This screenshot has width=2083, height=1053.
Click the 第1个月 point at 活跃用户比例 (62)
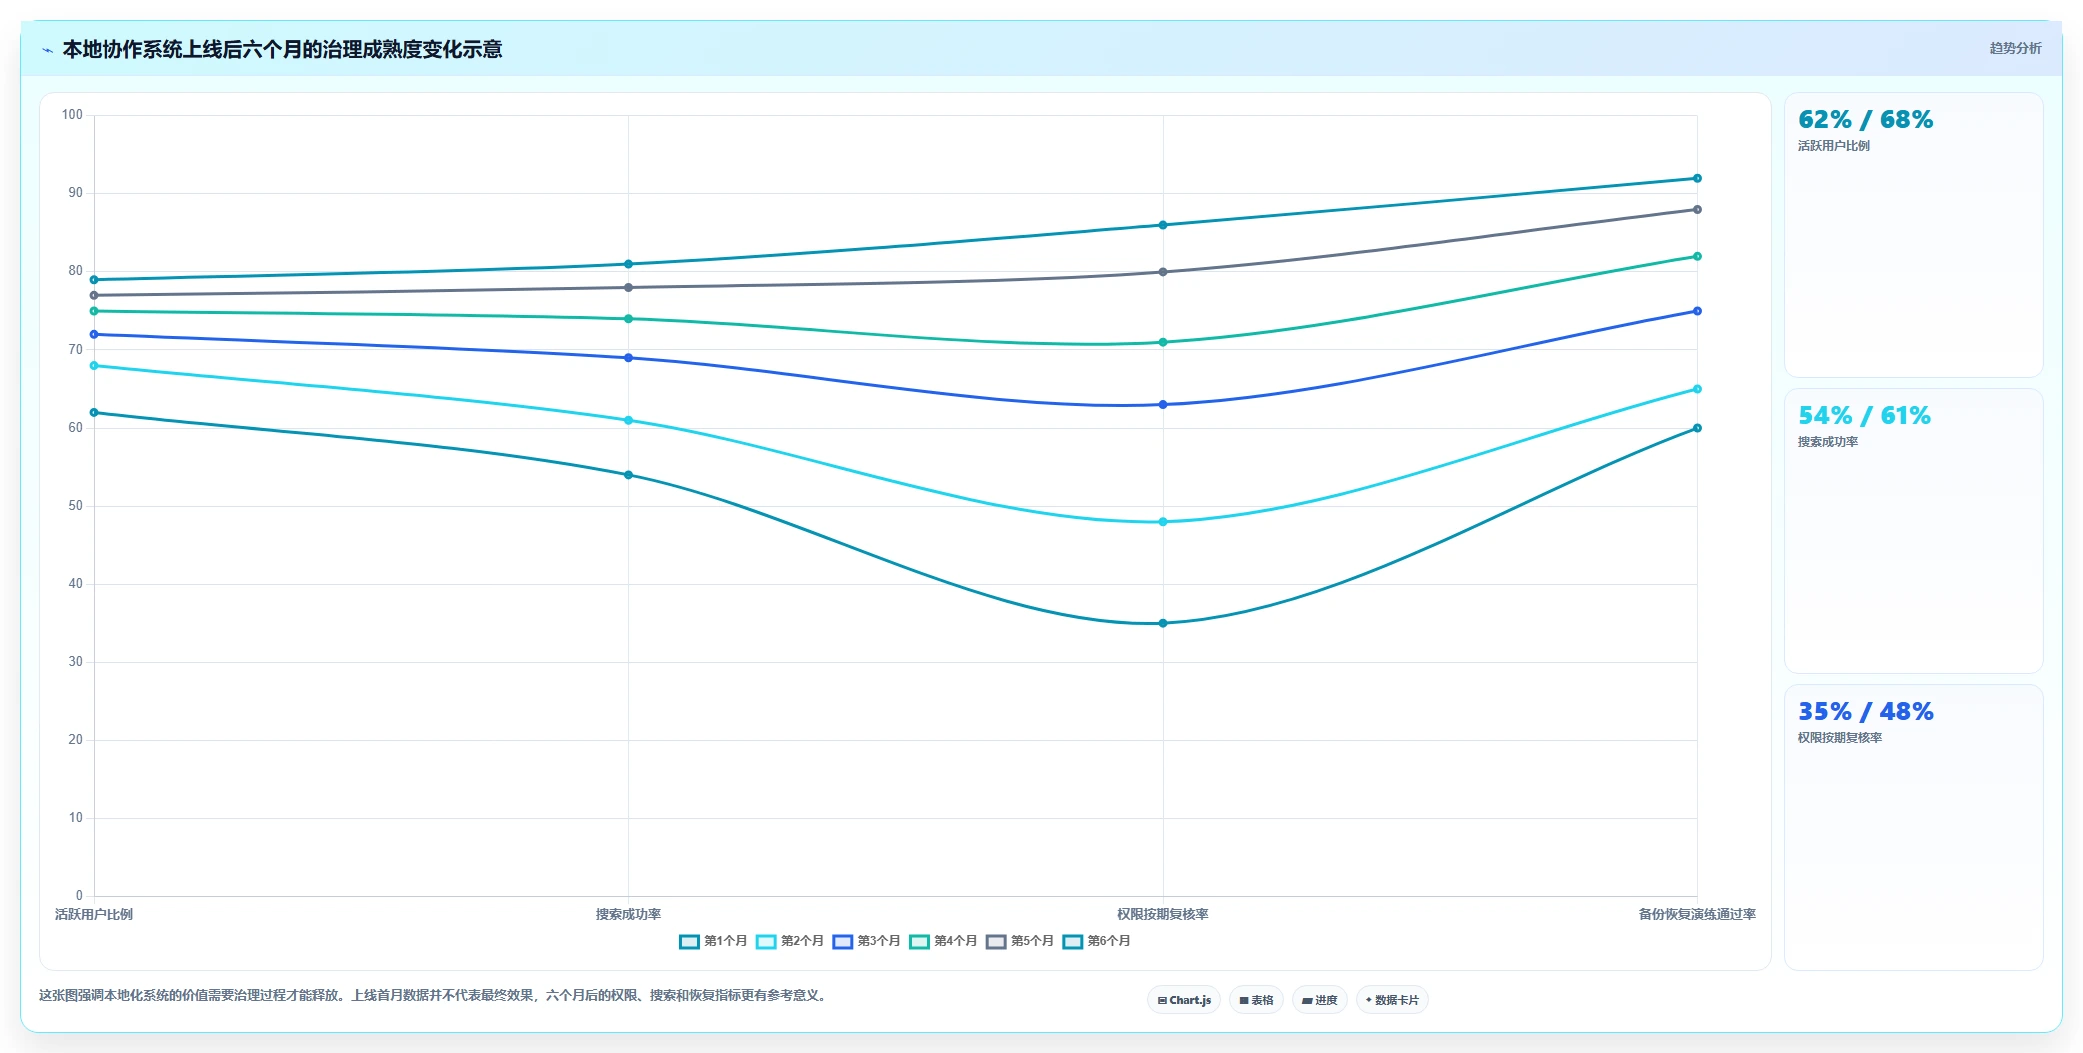click(94, 412)
